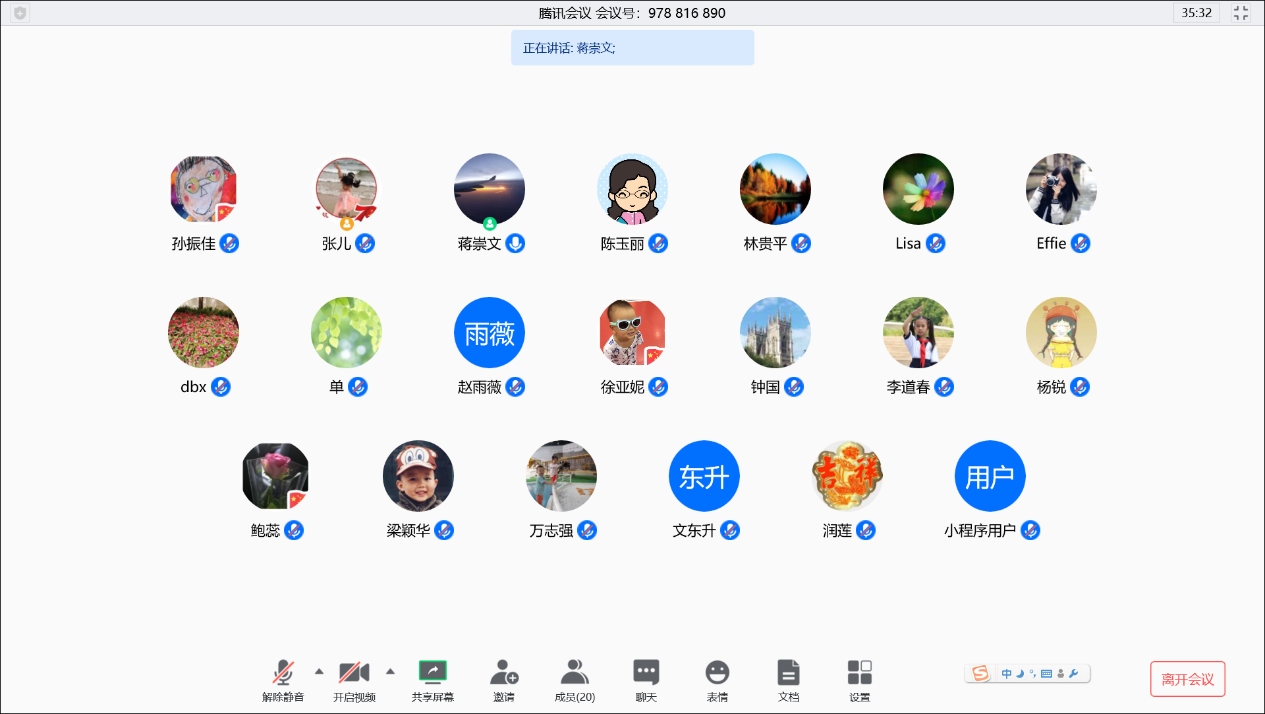Screen dimensions: 1265x714
Task: Select 孙振佳's avatar
Action: click(204, 189)
